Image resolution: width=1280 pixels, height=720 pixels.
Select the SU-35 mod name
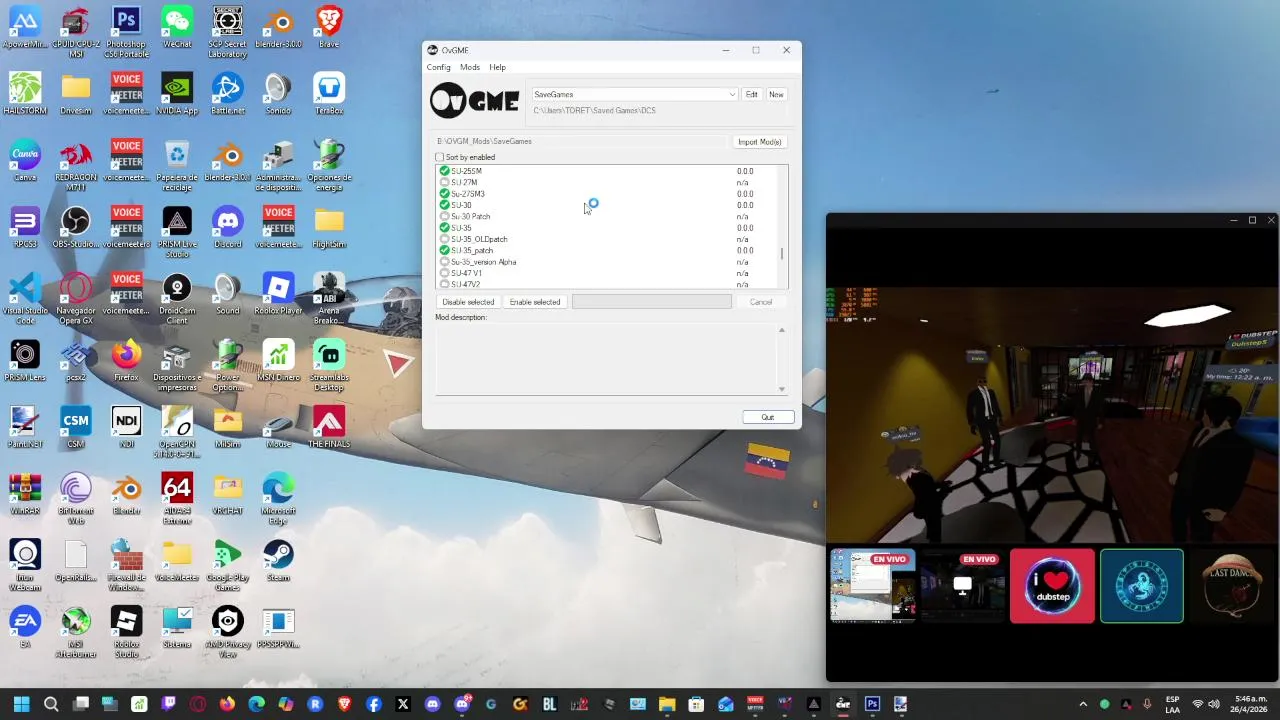pyautogui.click(x=461, y=228)
